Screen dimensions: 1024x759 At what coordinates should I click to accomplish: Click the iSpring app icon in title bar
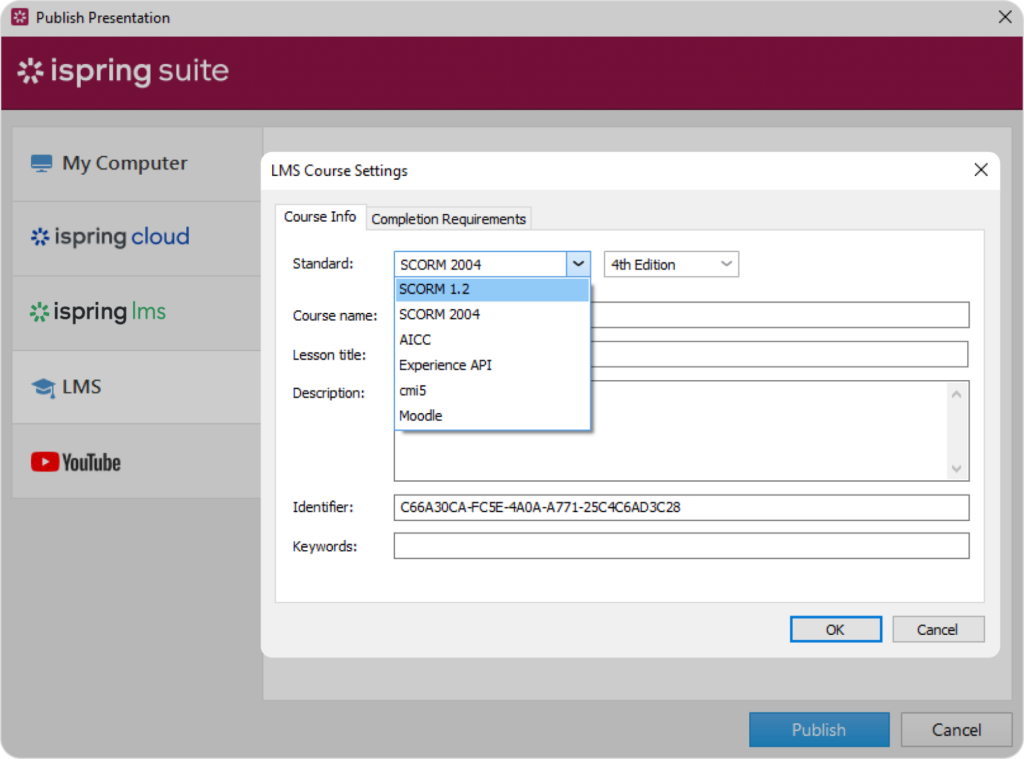20,17
